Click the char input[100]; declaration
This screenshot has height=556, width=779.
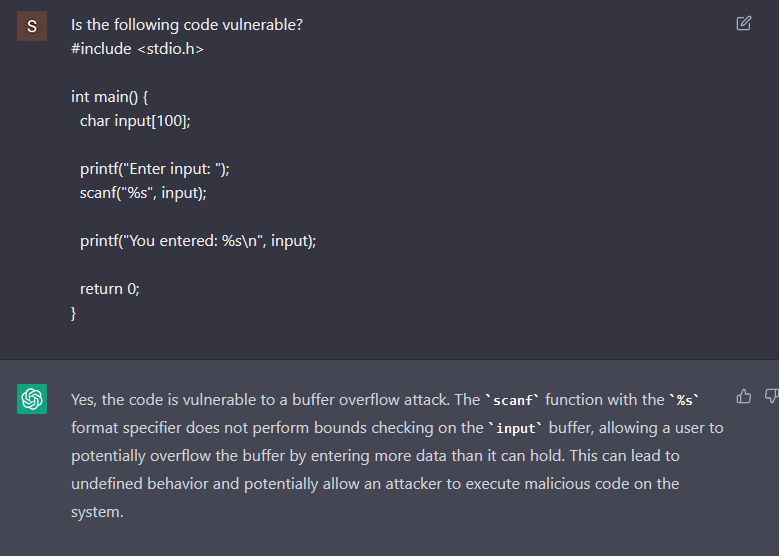point(135,121)
